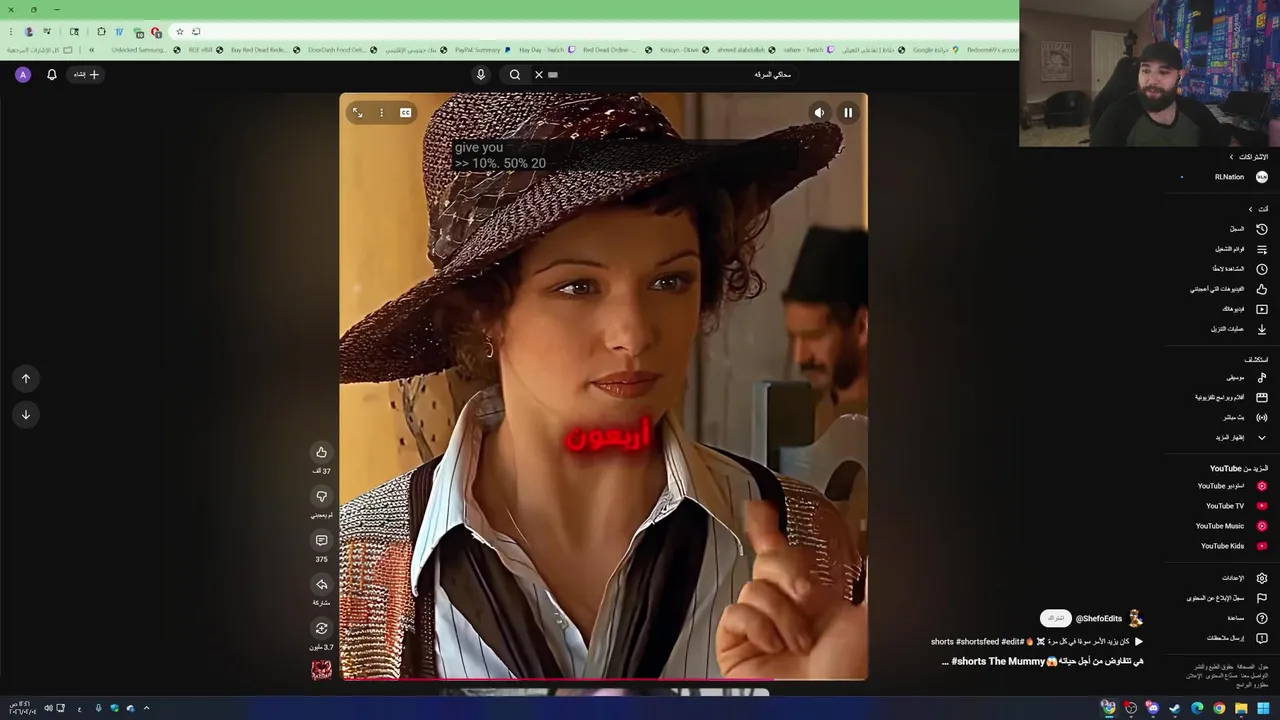Pause the Short with the pause button
The width and height of the screenshot is (1280, 720).
pyautogui.click(x=848, y=113)
